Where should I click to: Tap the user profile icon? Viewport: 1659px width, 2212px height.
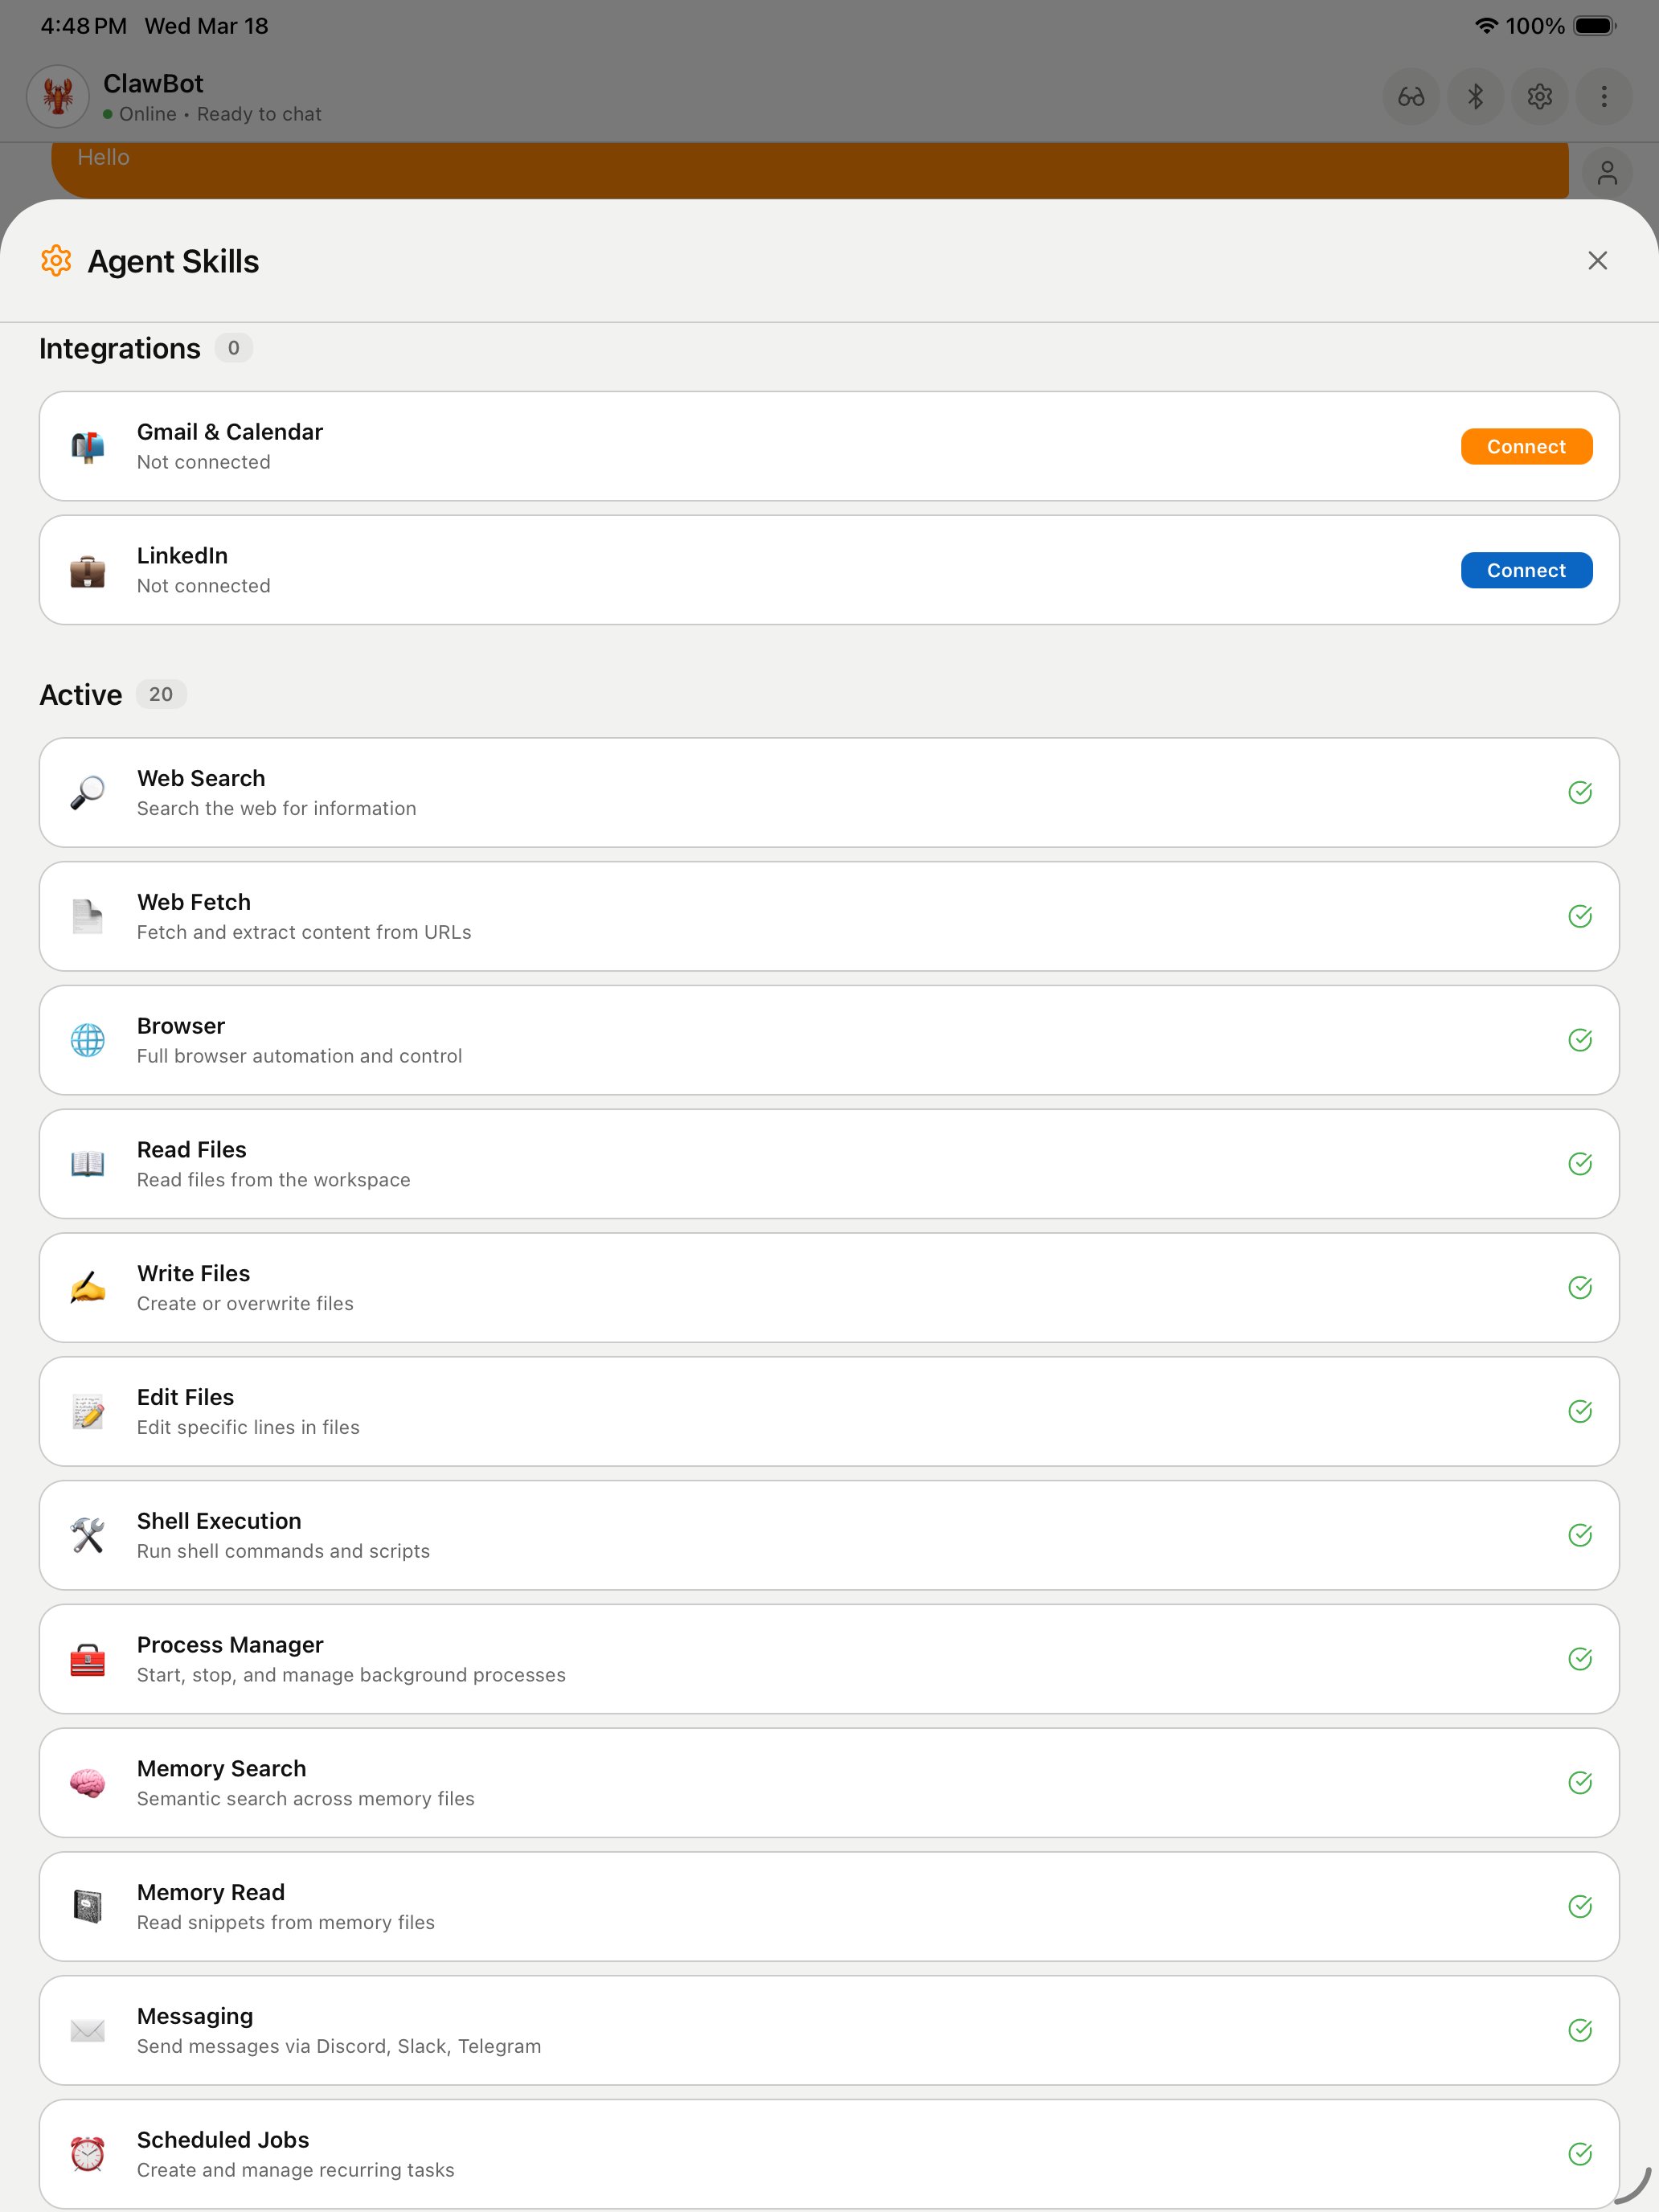point(1606,173)
